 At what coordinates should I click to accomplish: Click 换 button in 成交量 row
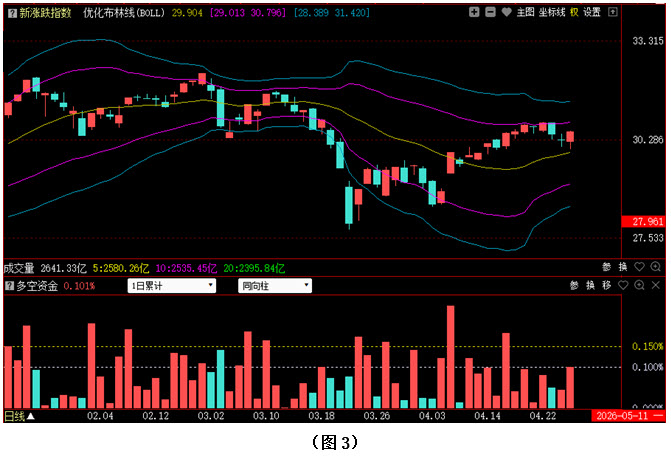[x=622, y=267]
